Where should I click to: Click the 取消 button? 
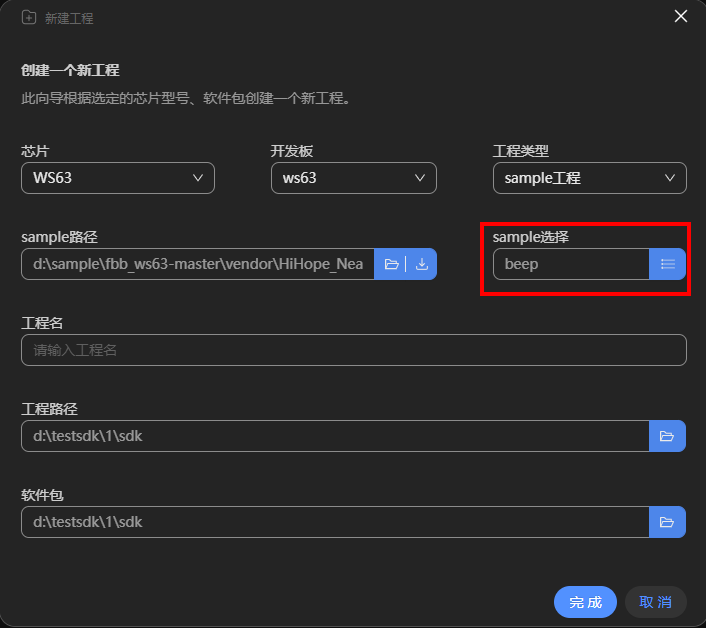point(655,602)
